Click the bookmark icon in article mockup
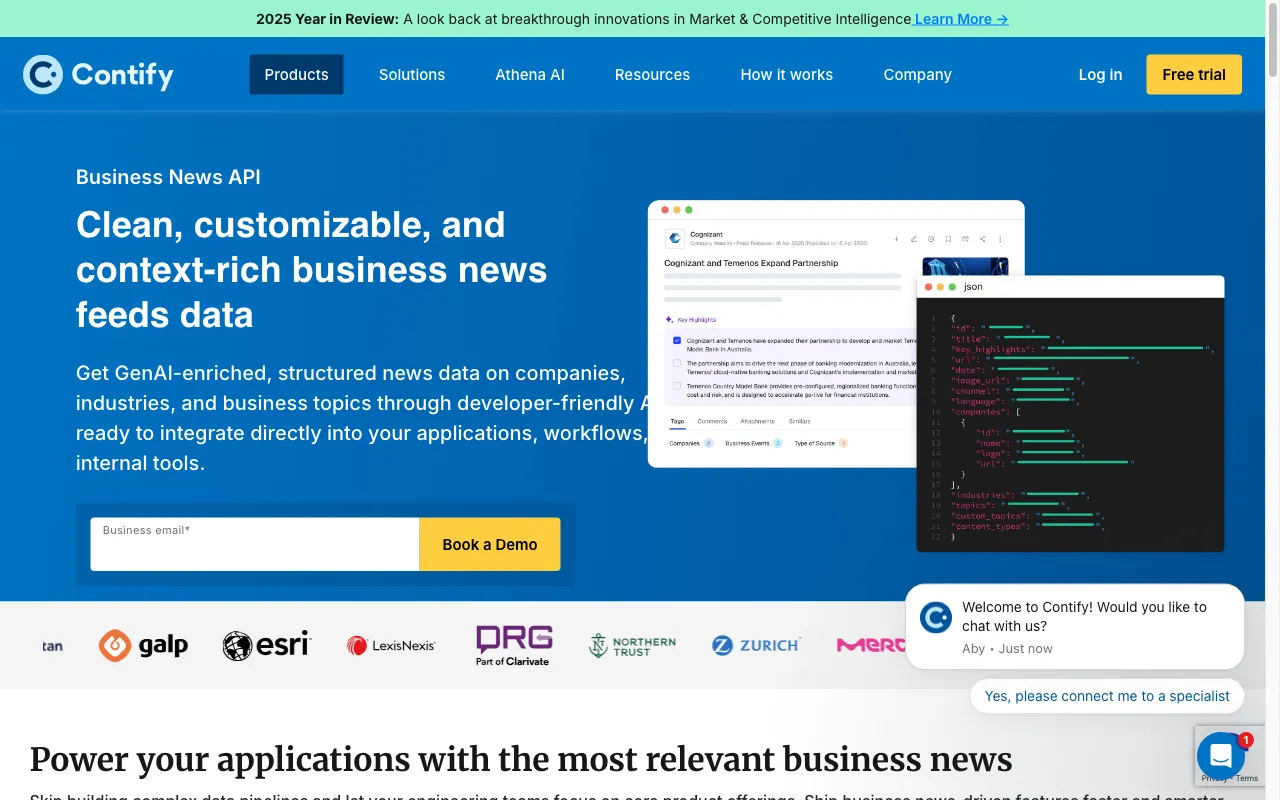Image resolution: width=1280 pixels, height=800 pixels. pos(948,239)
